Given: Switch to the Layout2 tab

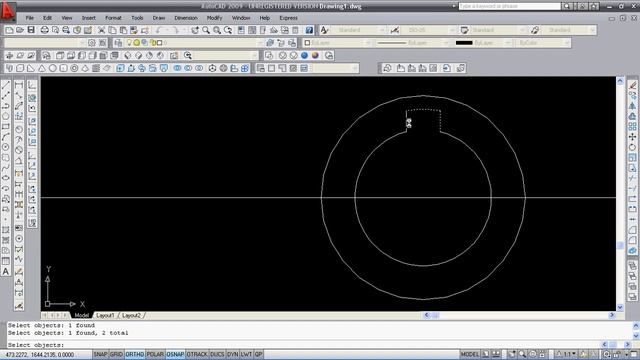Looking at the screenshot, I should (131, 316).
